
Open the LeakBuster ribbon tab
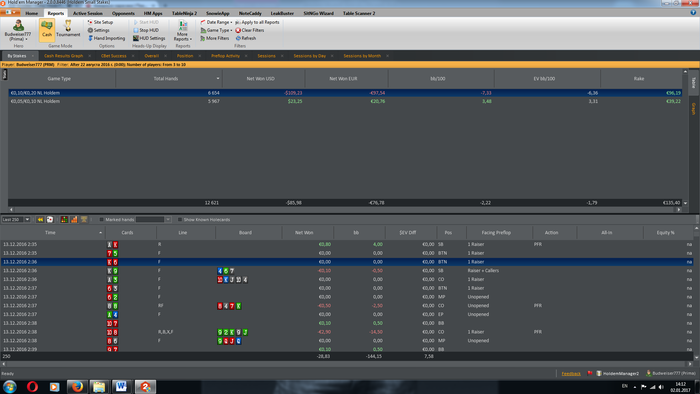(x=282, y=13)
